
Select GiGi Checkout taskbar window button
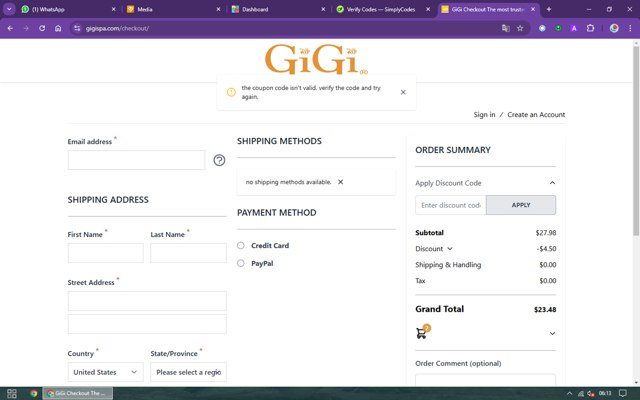[78, 393]
